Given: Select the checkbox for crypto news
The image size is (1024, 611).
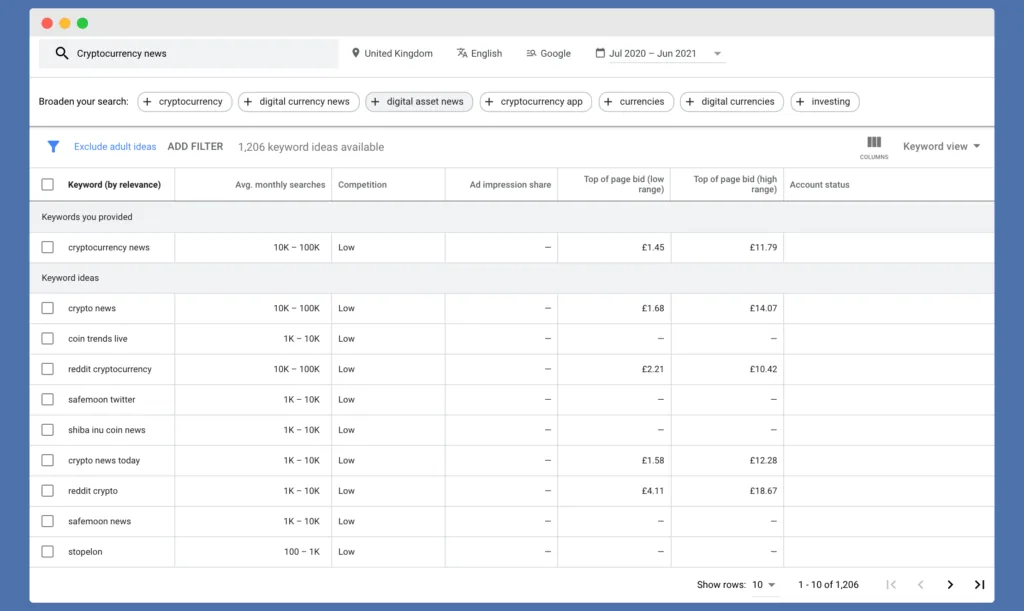Looking at the screenshot, I should pos(46,308).
